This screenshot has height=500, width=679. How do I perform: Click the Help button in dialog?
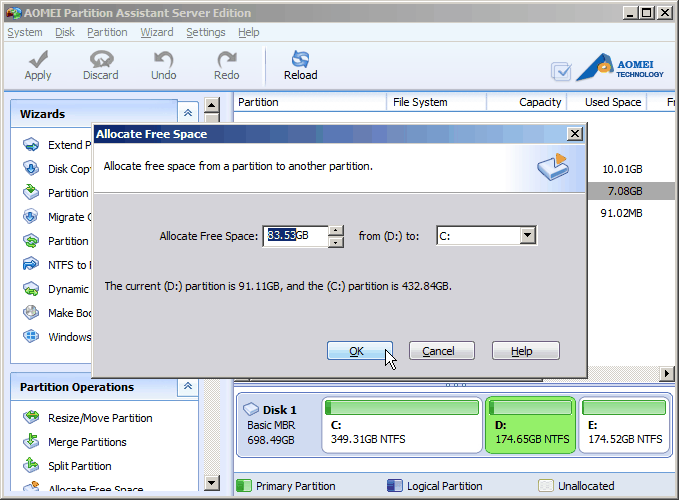tap(526, 351)
